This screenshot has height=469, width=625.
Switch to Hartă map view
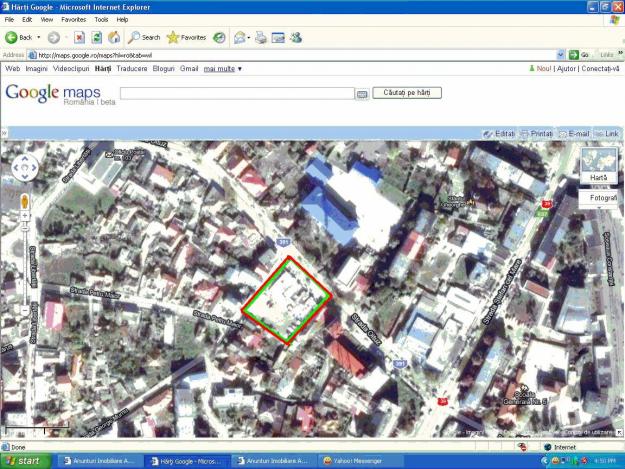(x=599, y=165)
